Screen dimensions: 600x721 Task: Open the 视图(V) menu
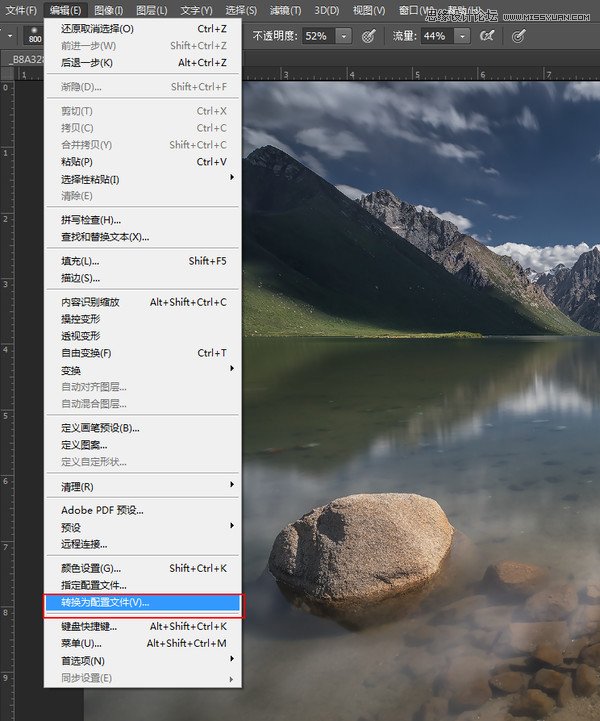[x=369, y=10]
